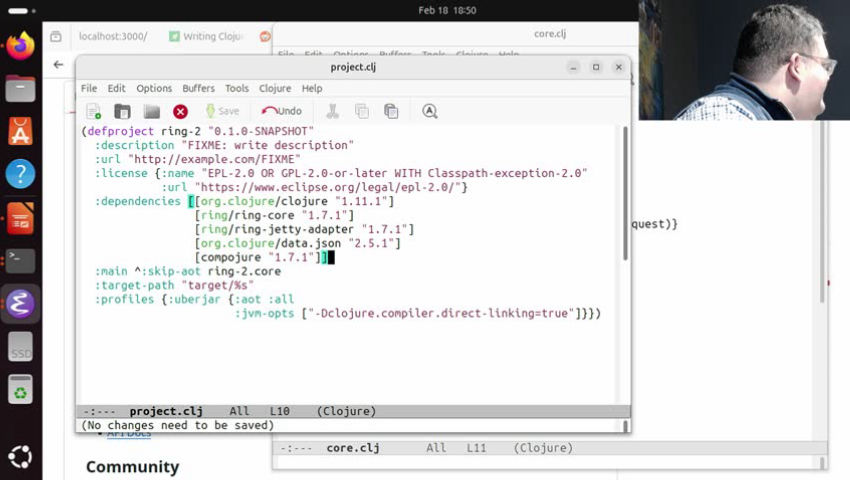Open the Help menu in project.clj window
Image resolution: width=850 pixels, height=480 pixels.
click(312, 88)
